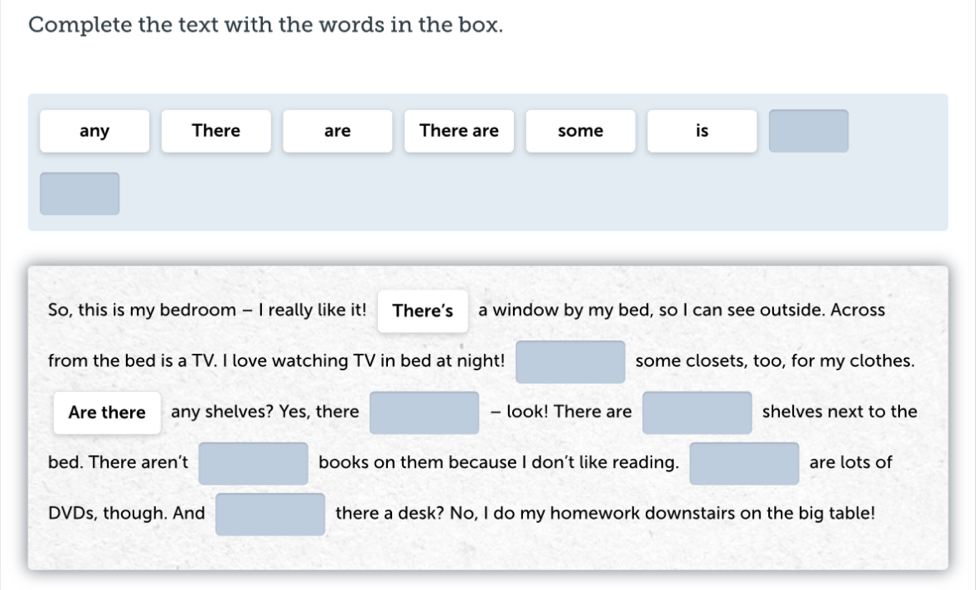Click the filled 'There's' answer tile
Screen dimensions: 976x590
tap(423, 311)
